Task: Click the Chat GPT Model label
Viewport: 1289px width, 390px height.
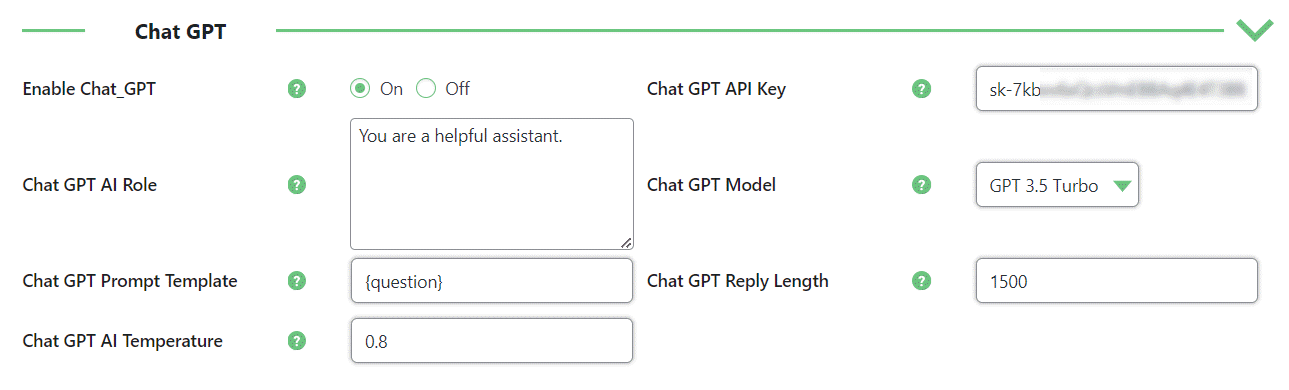Action: [711, 185]
